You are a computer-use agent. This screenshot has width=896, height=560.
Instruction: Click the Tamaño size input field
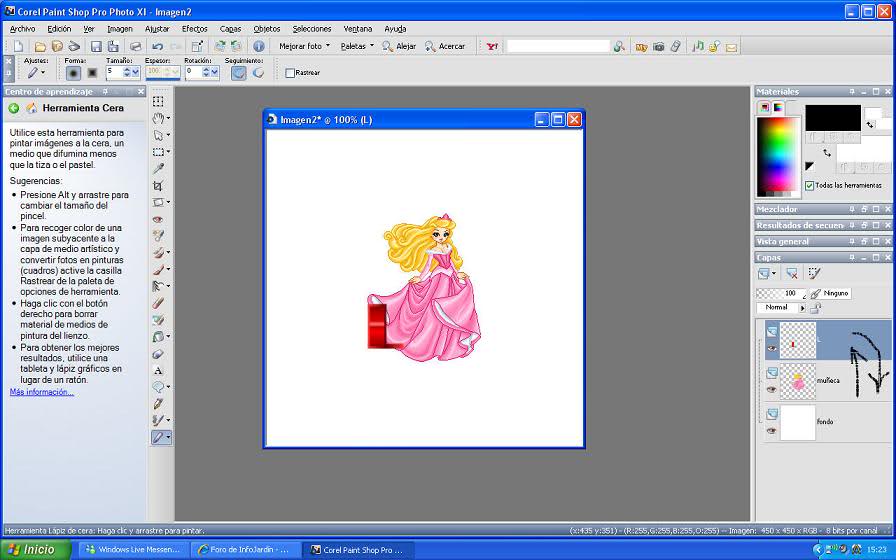[114, 72]
